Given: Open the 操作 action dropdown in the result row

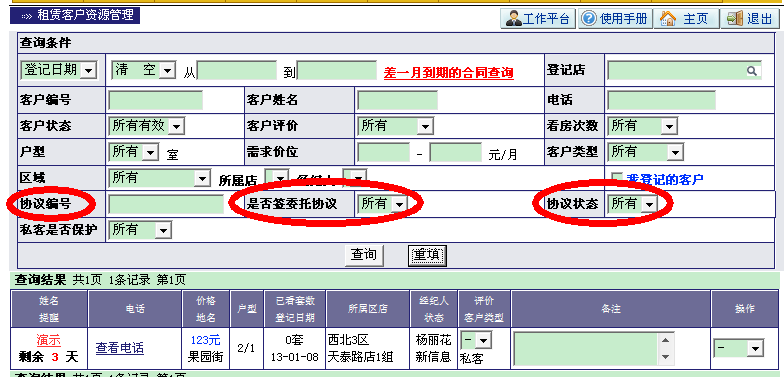Looking at the screenshot, I should click(738, 348).
